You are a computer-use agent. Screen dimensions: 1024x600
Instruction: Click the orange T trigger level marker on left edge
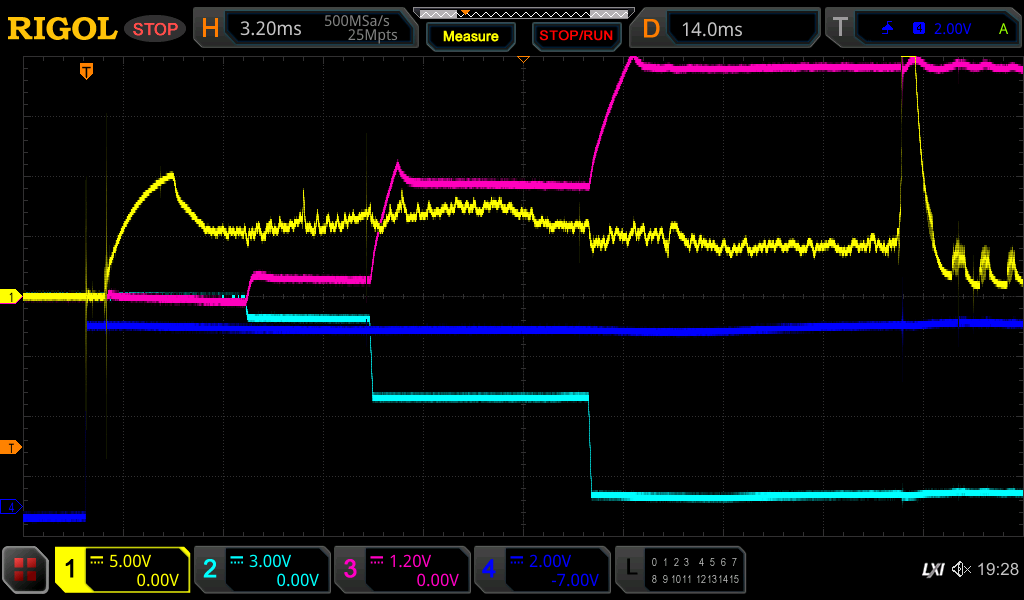tap(11, 447)
